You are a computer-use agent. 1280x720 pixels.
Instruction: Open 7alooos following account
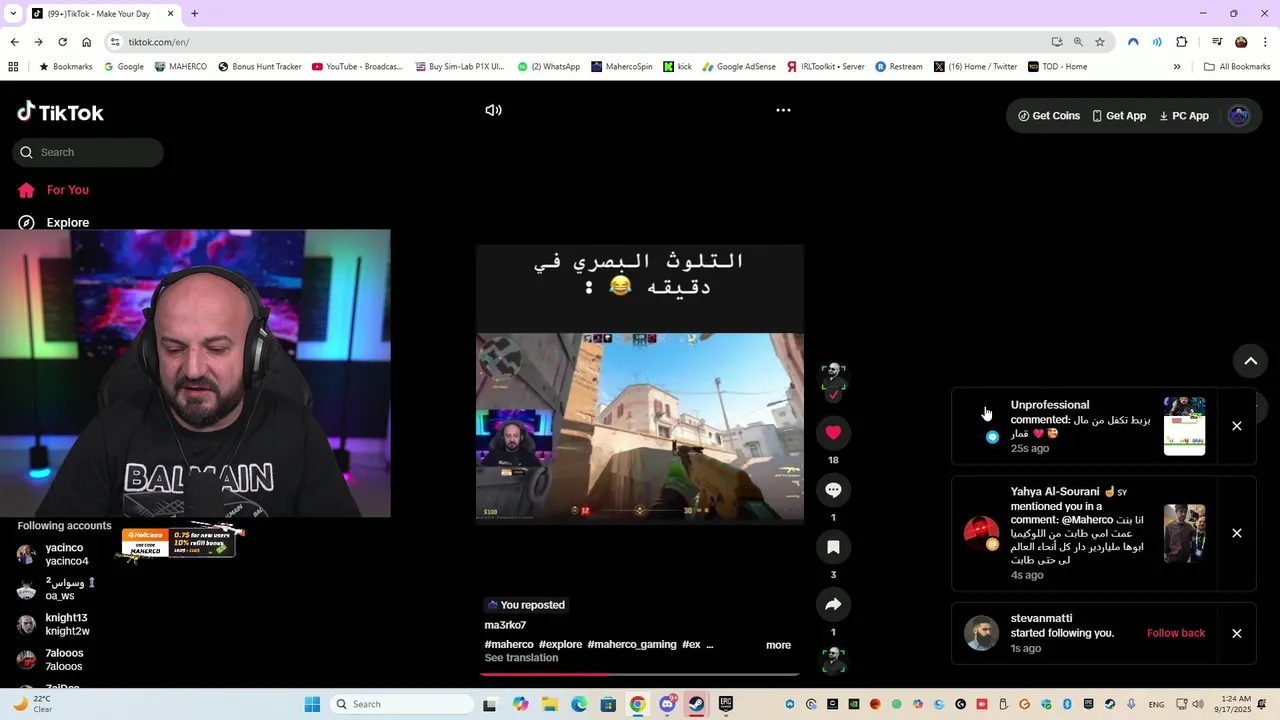(65, 659)
